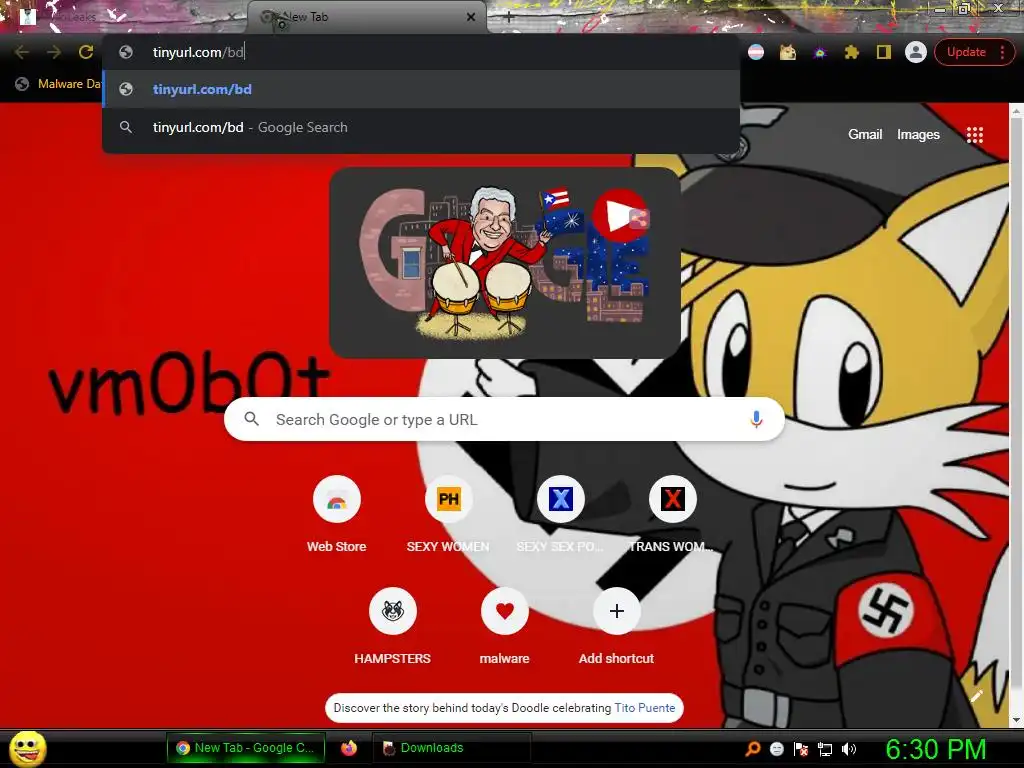Open the orange PH shortcut tile

(448, 500)
